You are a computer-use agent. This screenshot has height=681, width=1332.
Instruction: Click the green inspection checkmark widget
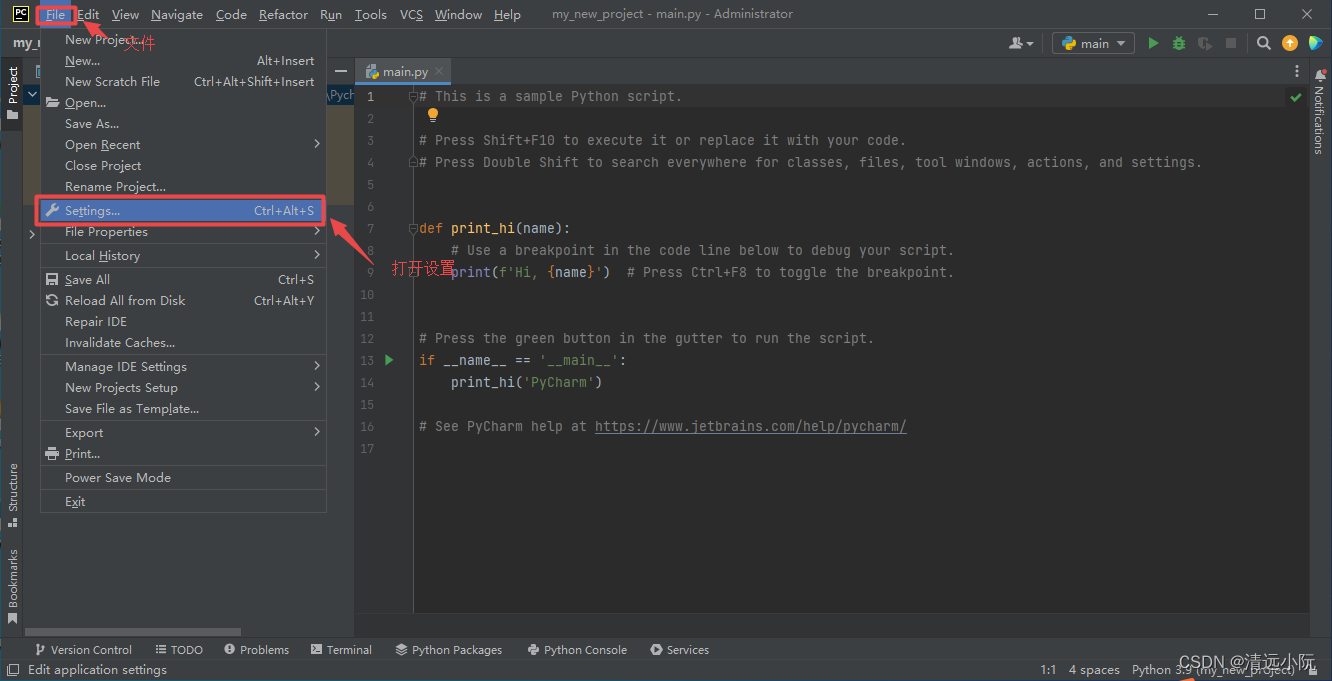pyautogui.click(x=1296, y=97)
